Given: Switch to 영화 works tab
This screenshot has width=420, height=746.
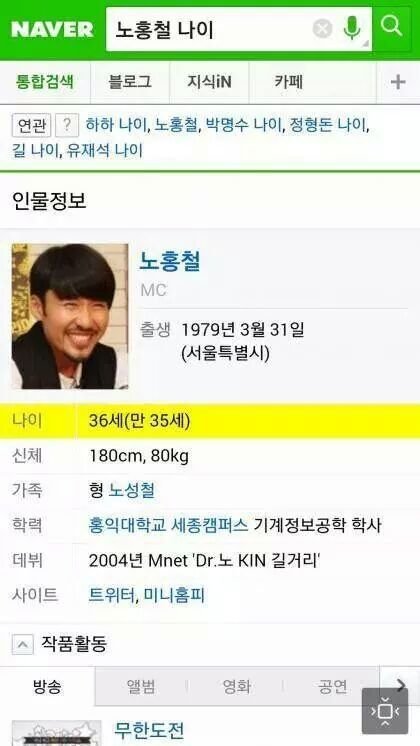Looking at the screenshot, I should coord(236,687).
